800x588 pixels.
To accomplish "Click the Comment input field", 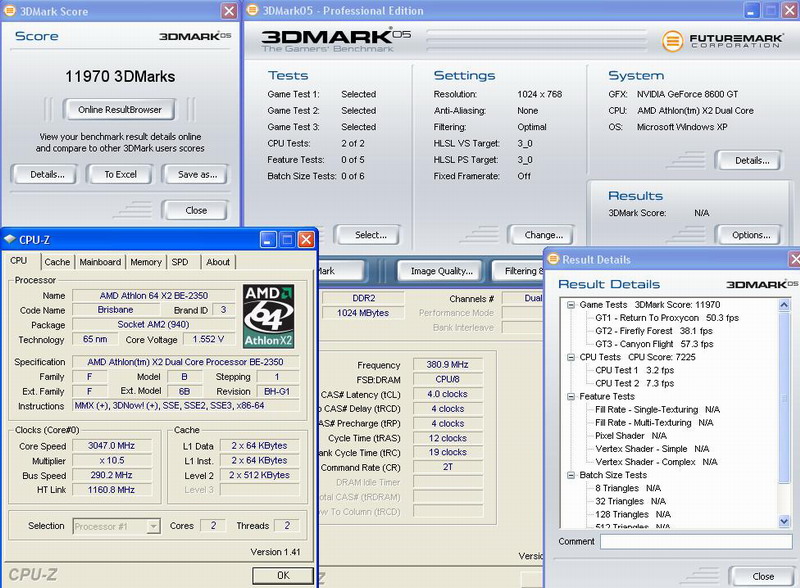I will [x=696, y=542].
